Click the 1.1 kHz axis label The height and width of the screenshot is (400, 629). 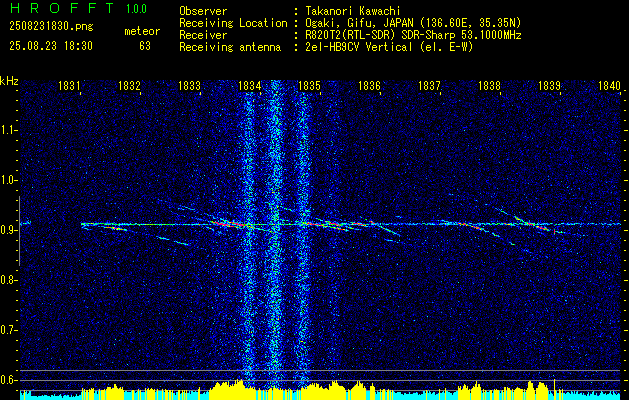8,130
